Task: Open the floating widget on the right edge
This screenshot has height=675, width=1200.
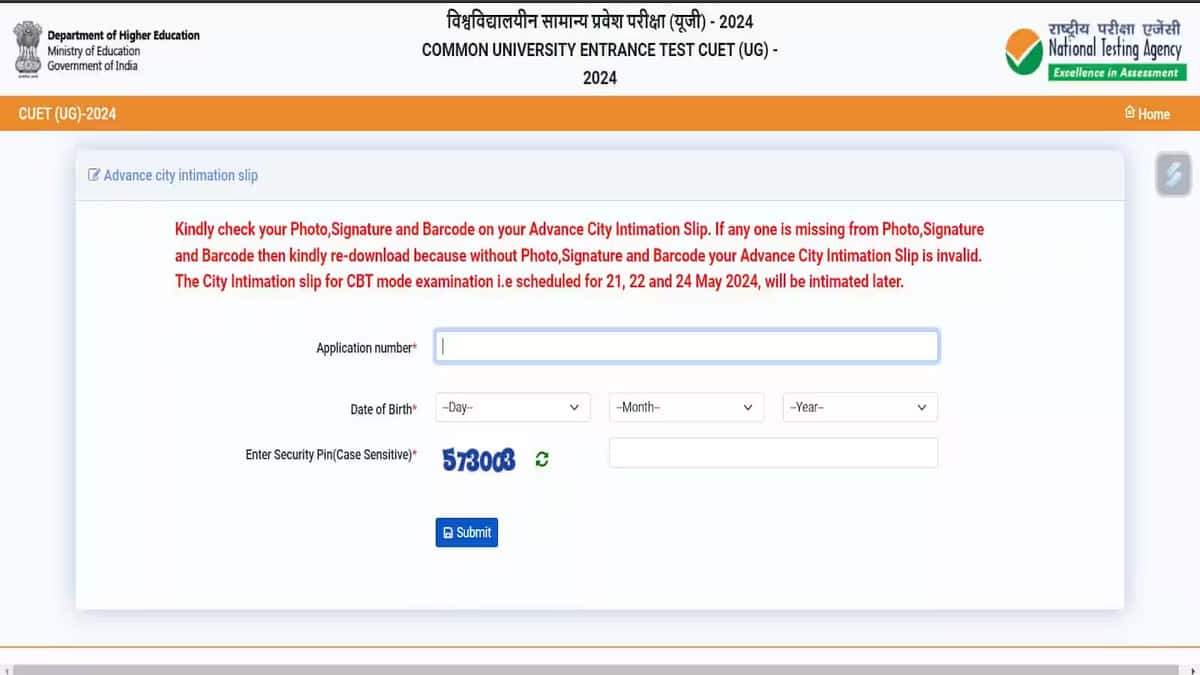Action: tap(1173, 175)
